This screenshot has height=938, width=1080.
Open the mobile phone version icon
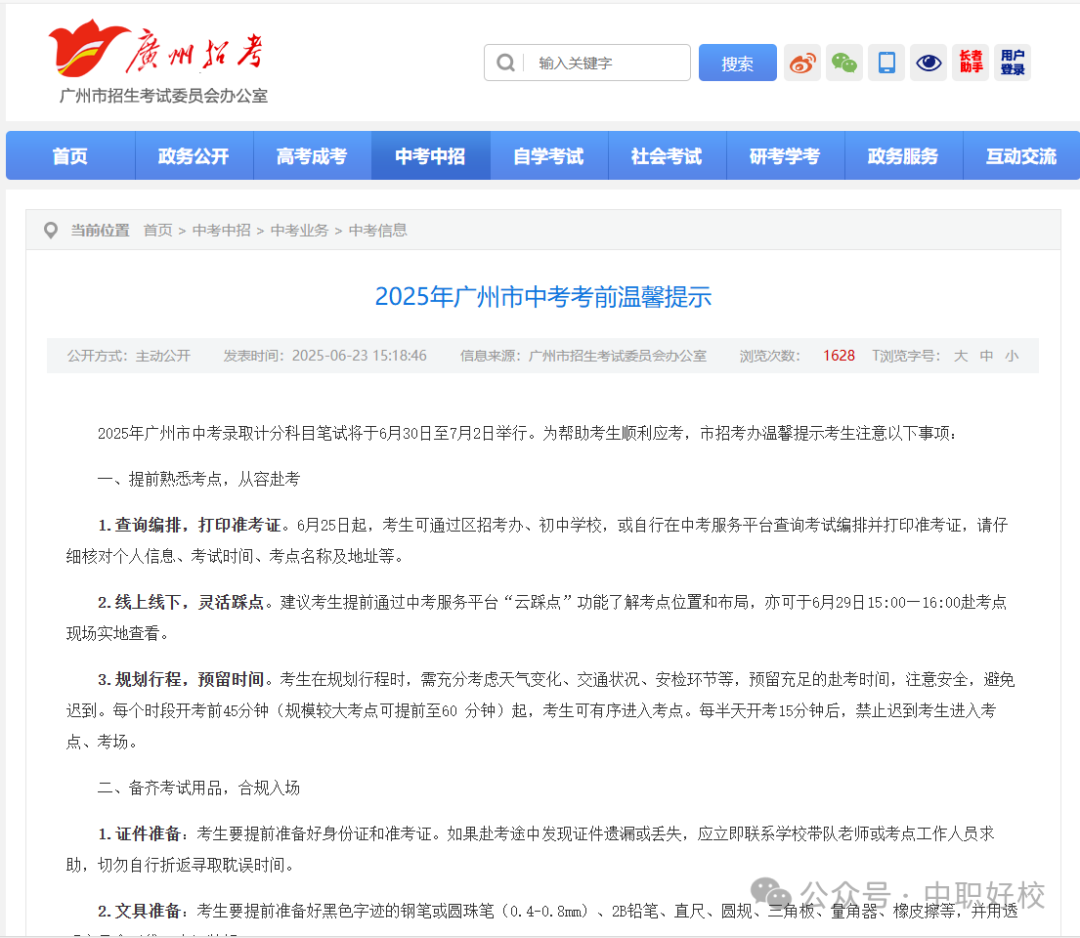[886, 63]
